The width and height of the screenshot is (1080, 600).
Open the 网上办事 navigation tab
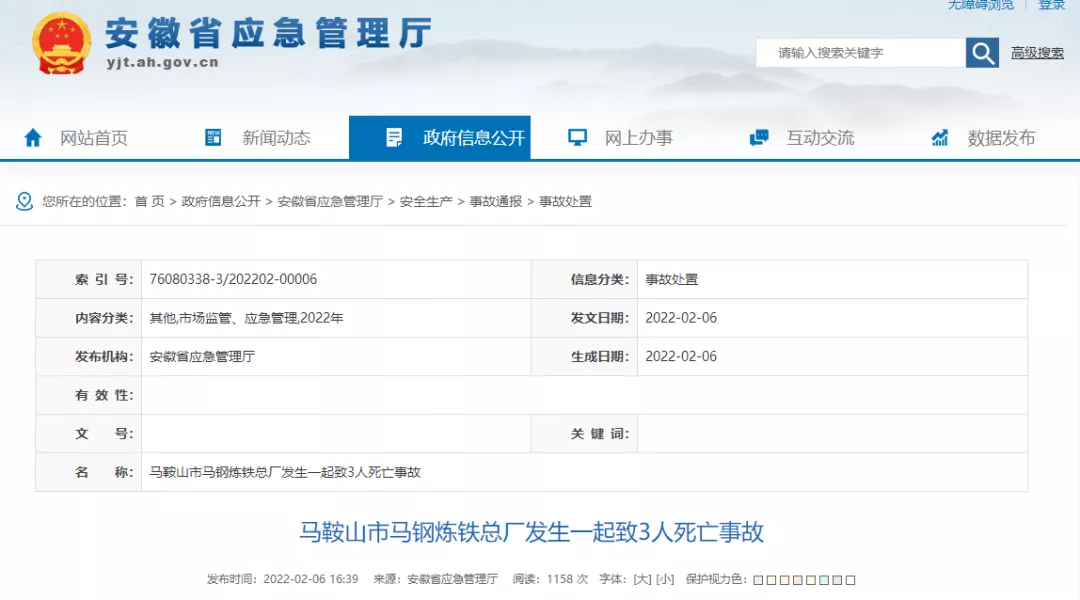tap(638, 138)
